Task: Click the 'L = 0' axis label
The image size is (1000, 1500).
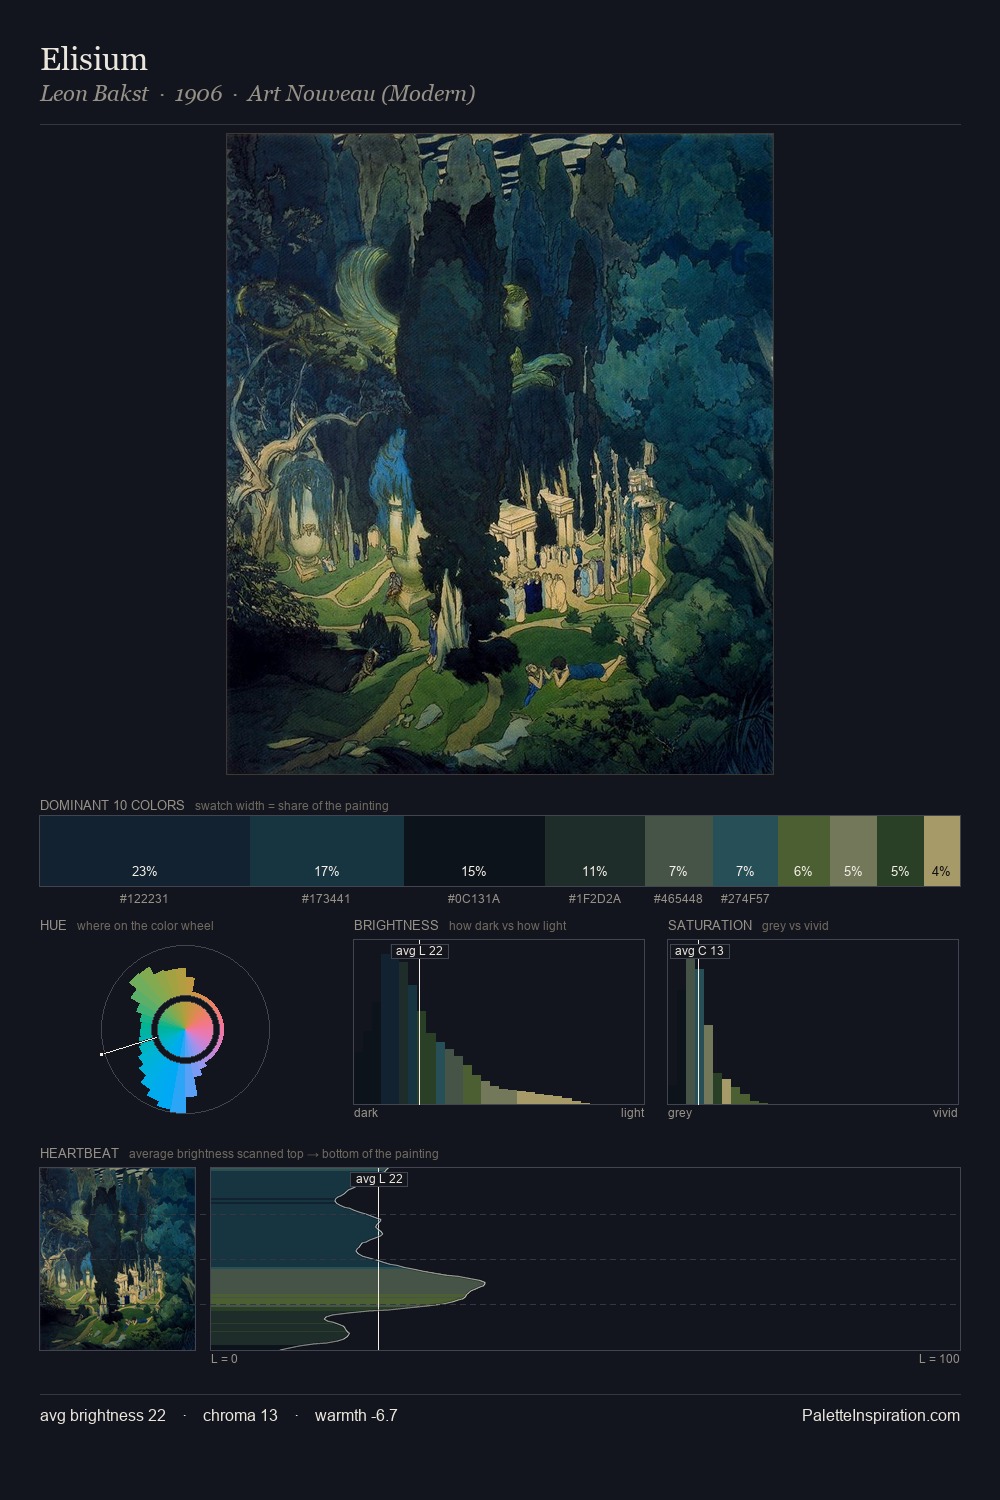Action: [x=224, y=1359]
